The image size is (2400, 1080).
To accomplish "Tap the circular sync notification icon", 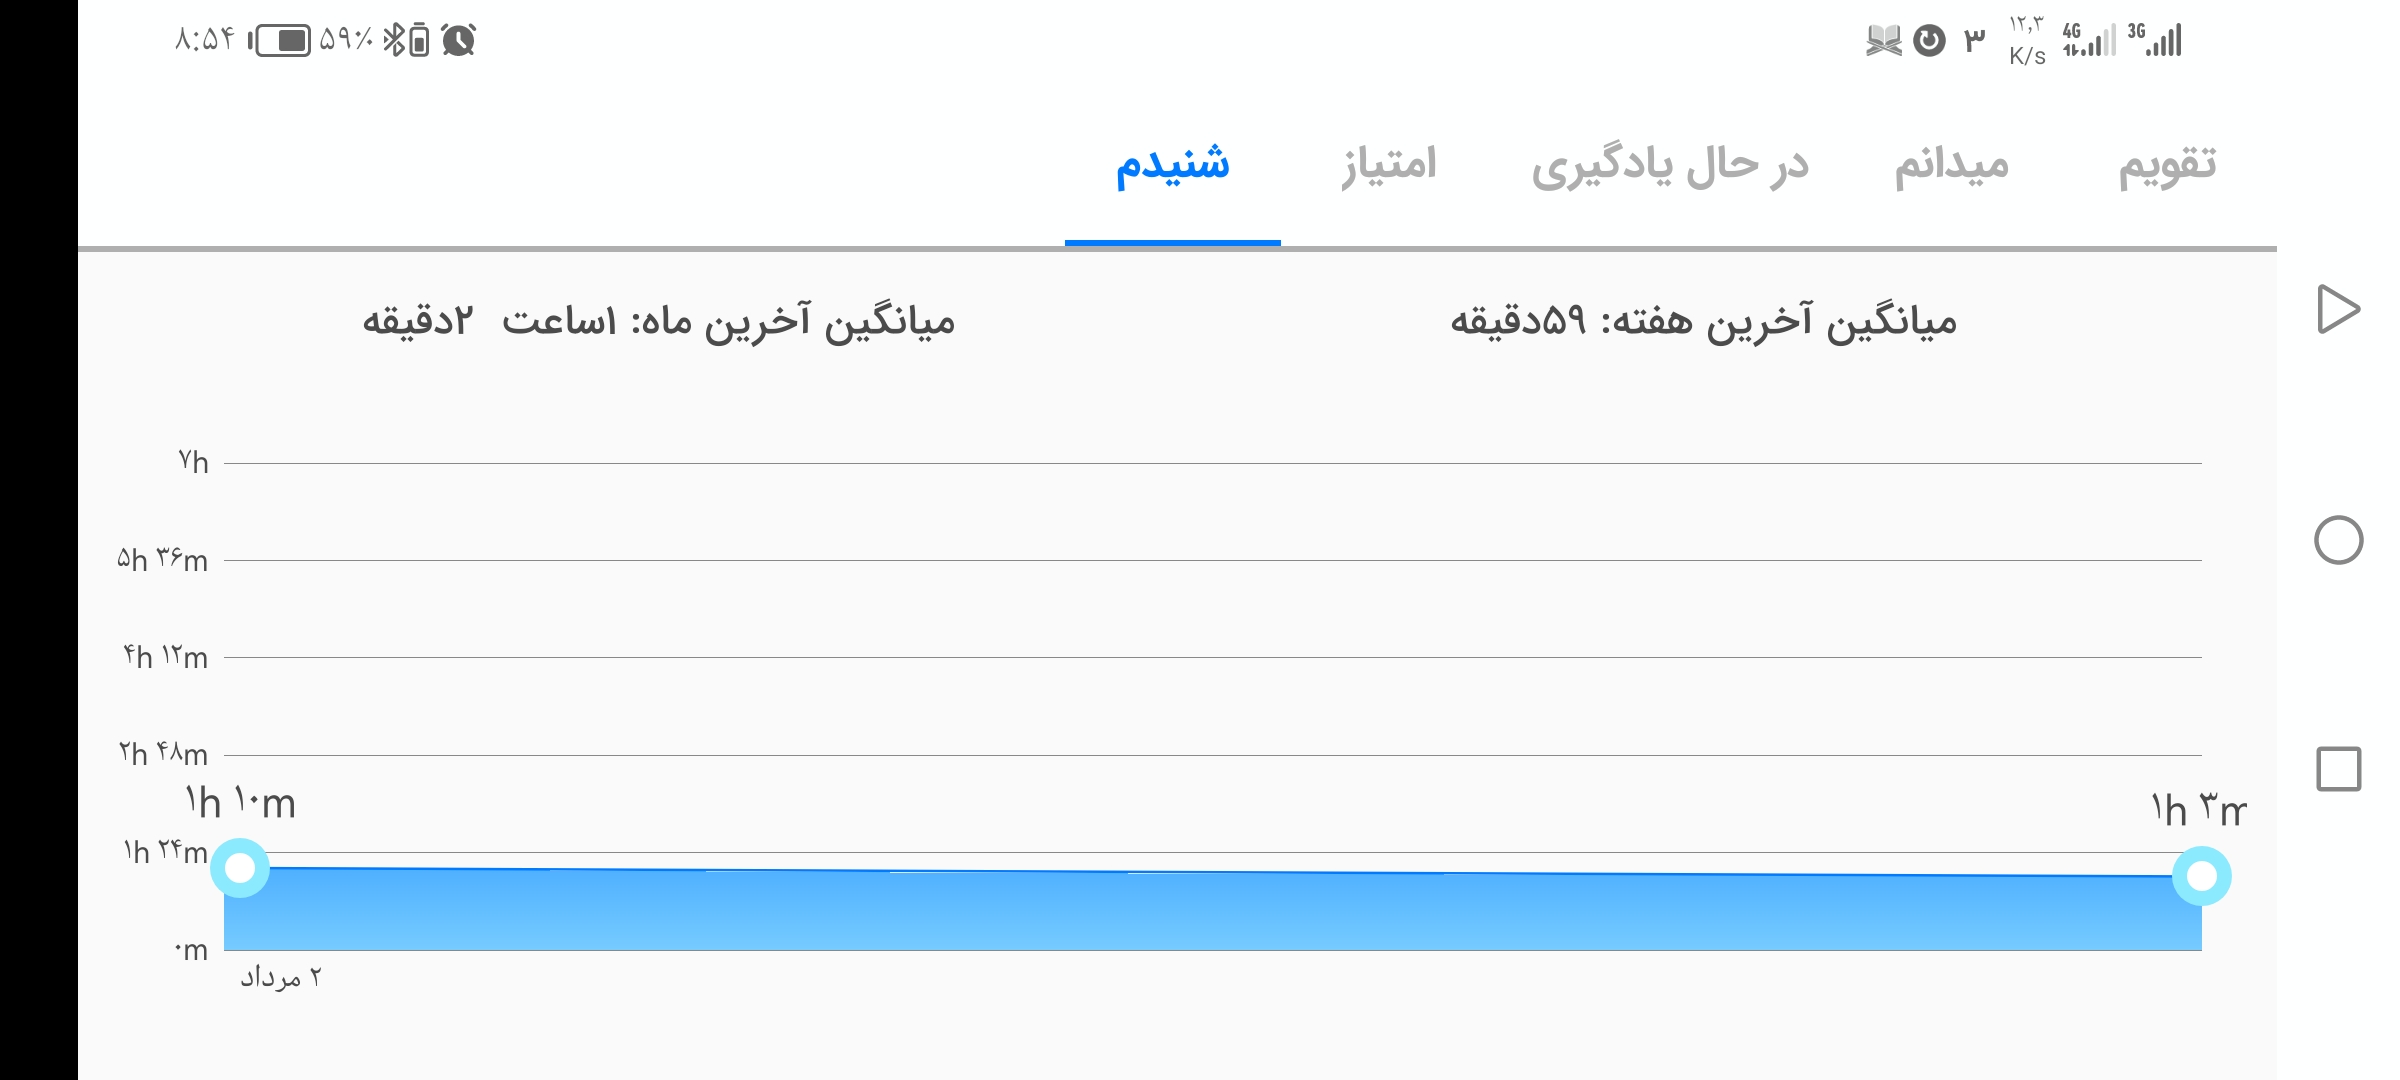I will (x=1929, y=40).
